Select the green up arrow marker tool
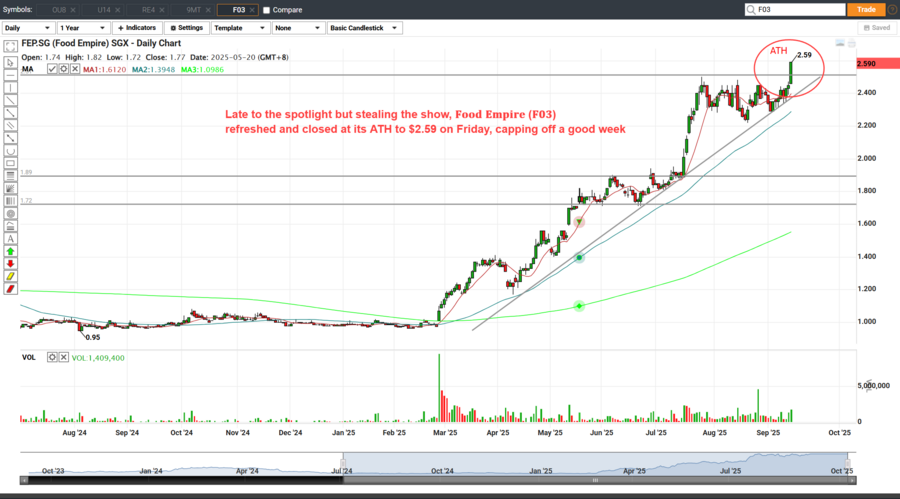 (10, 252)
